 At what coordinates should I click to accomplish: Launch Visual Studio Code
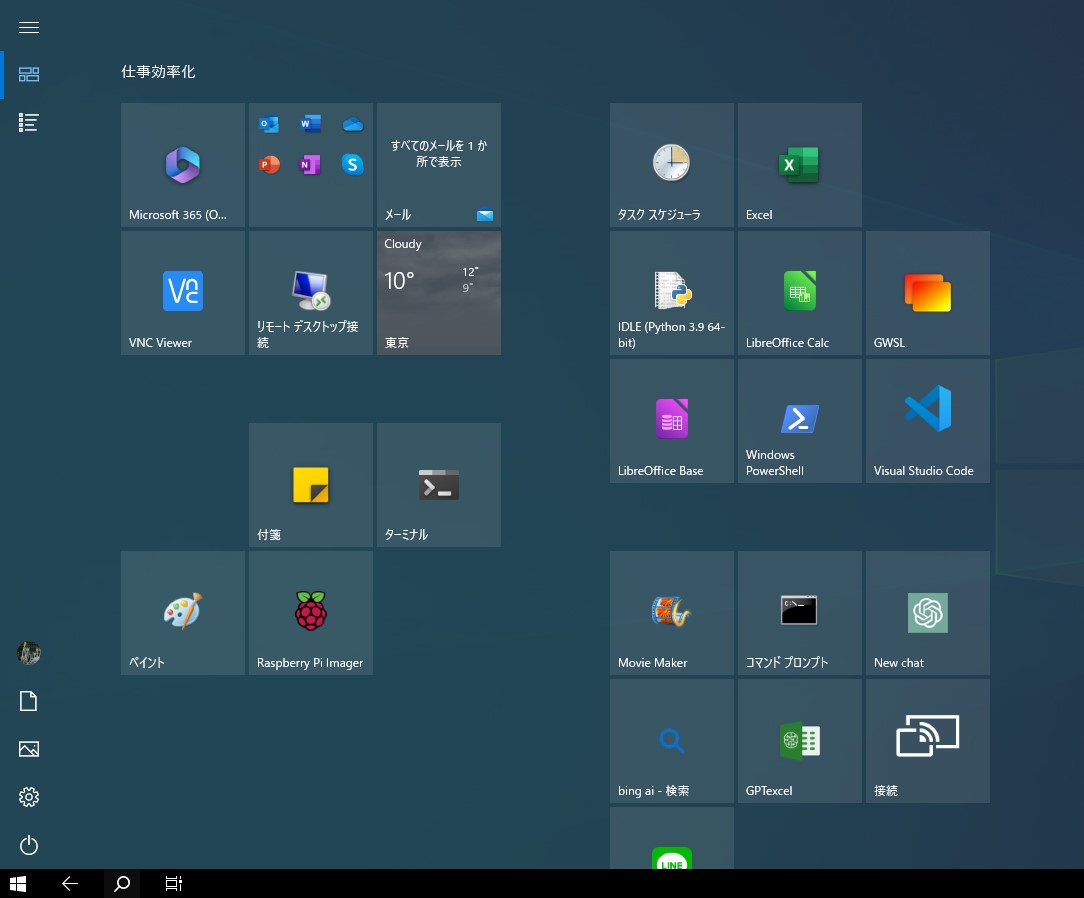pos(927,421)
